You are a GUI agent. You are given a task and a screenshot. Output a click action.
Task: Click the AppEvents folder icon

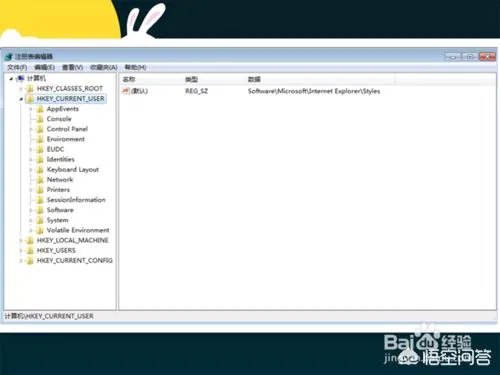point(40,109)
